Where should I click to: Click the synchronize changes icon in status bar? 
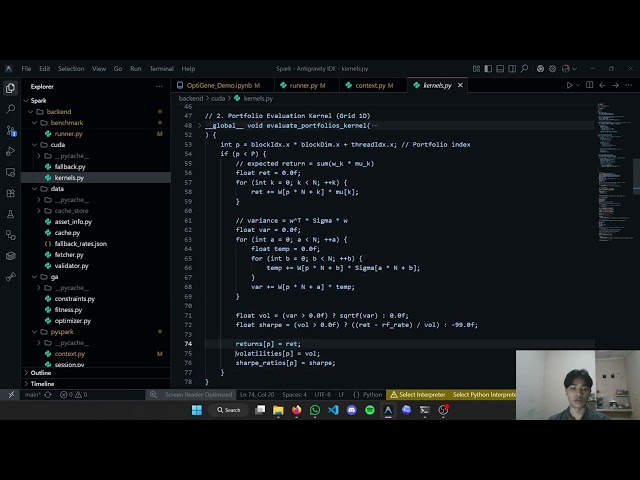[x=48, y=395]
